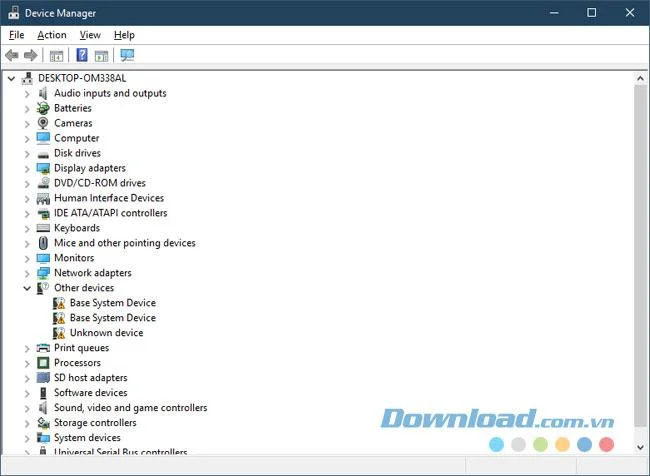The image size is (650, 476).
Task: Open the blue question mark Help toolbar icon
Action: click(x=82, y=55)
